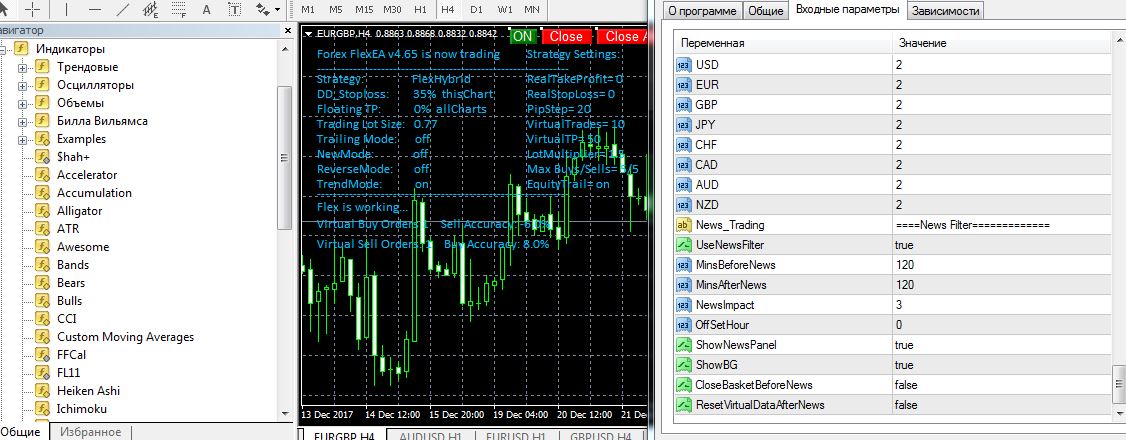Select the horizontal line drawing tool
Screen dimensions: 1126x440
(x=94, y=9)
